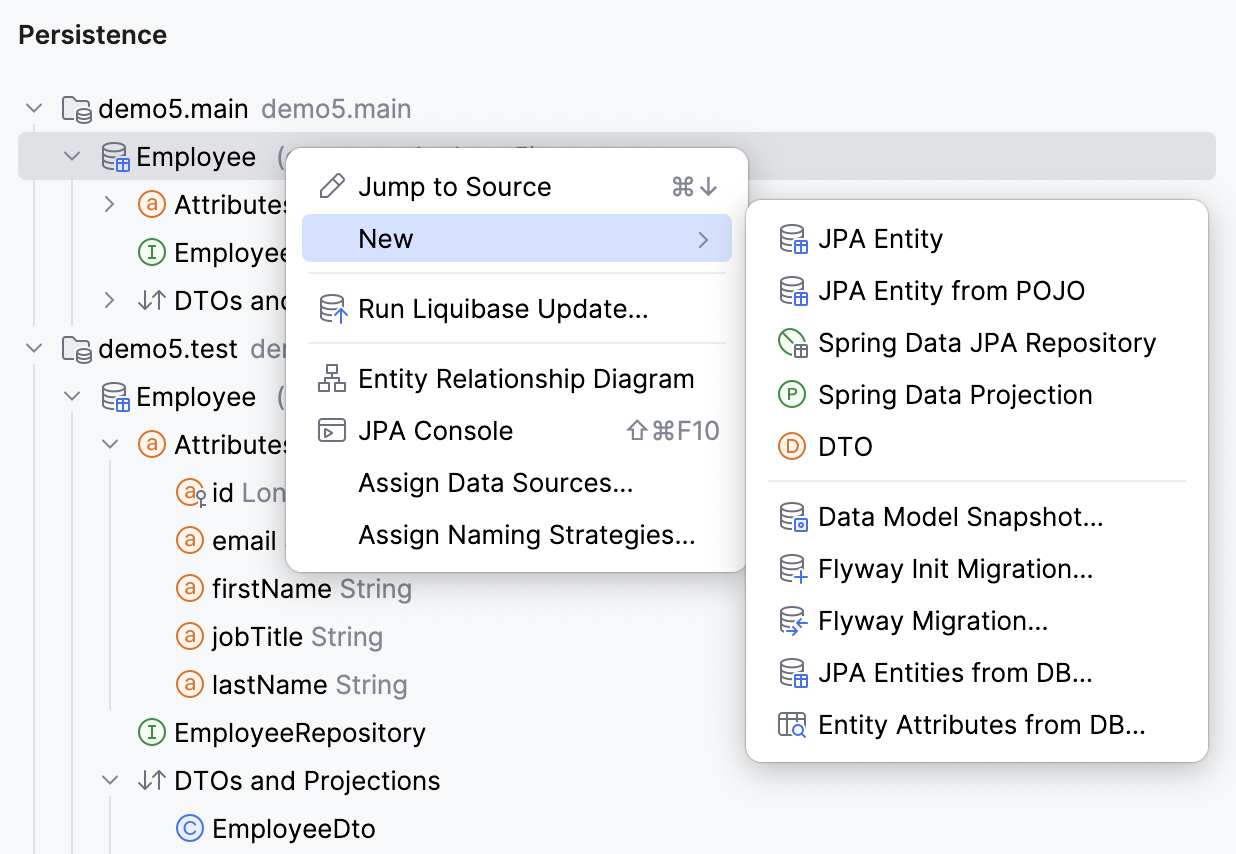Select the EmployeeDto class node
The height and width of the screenshot is (854, 1236).
click(x=293, y=828)
